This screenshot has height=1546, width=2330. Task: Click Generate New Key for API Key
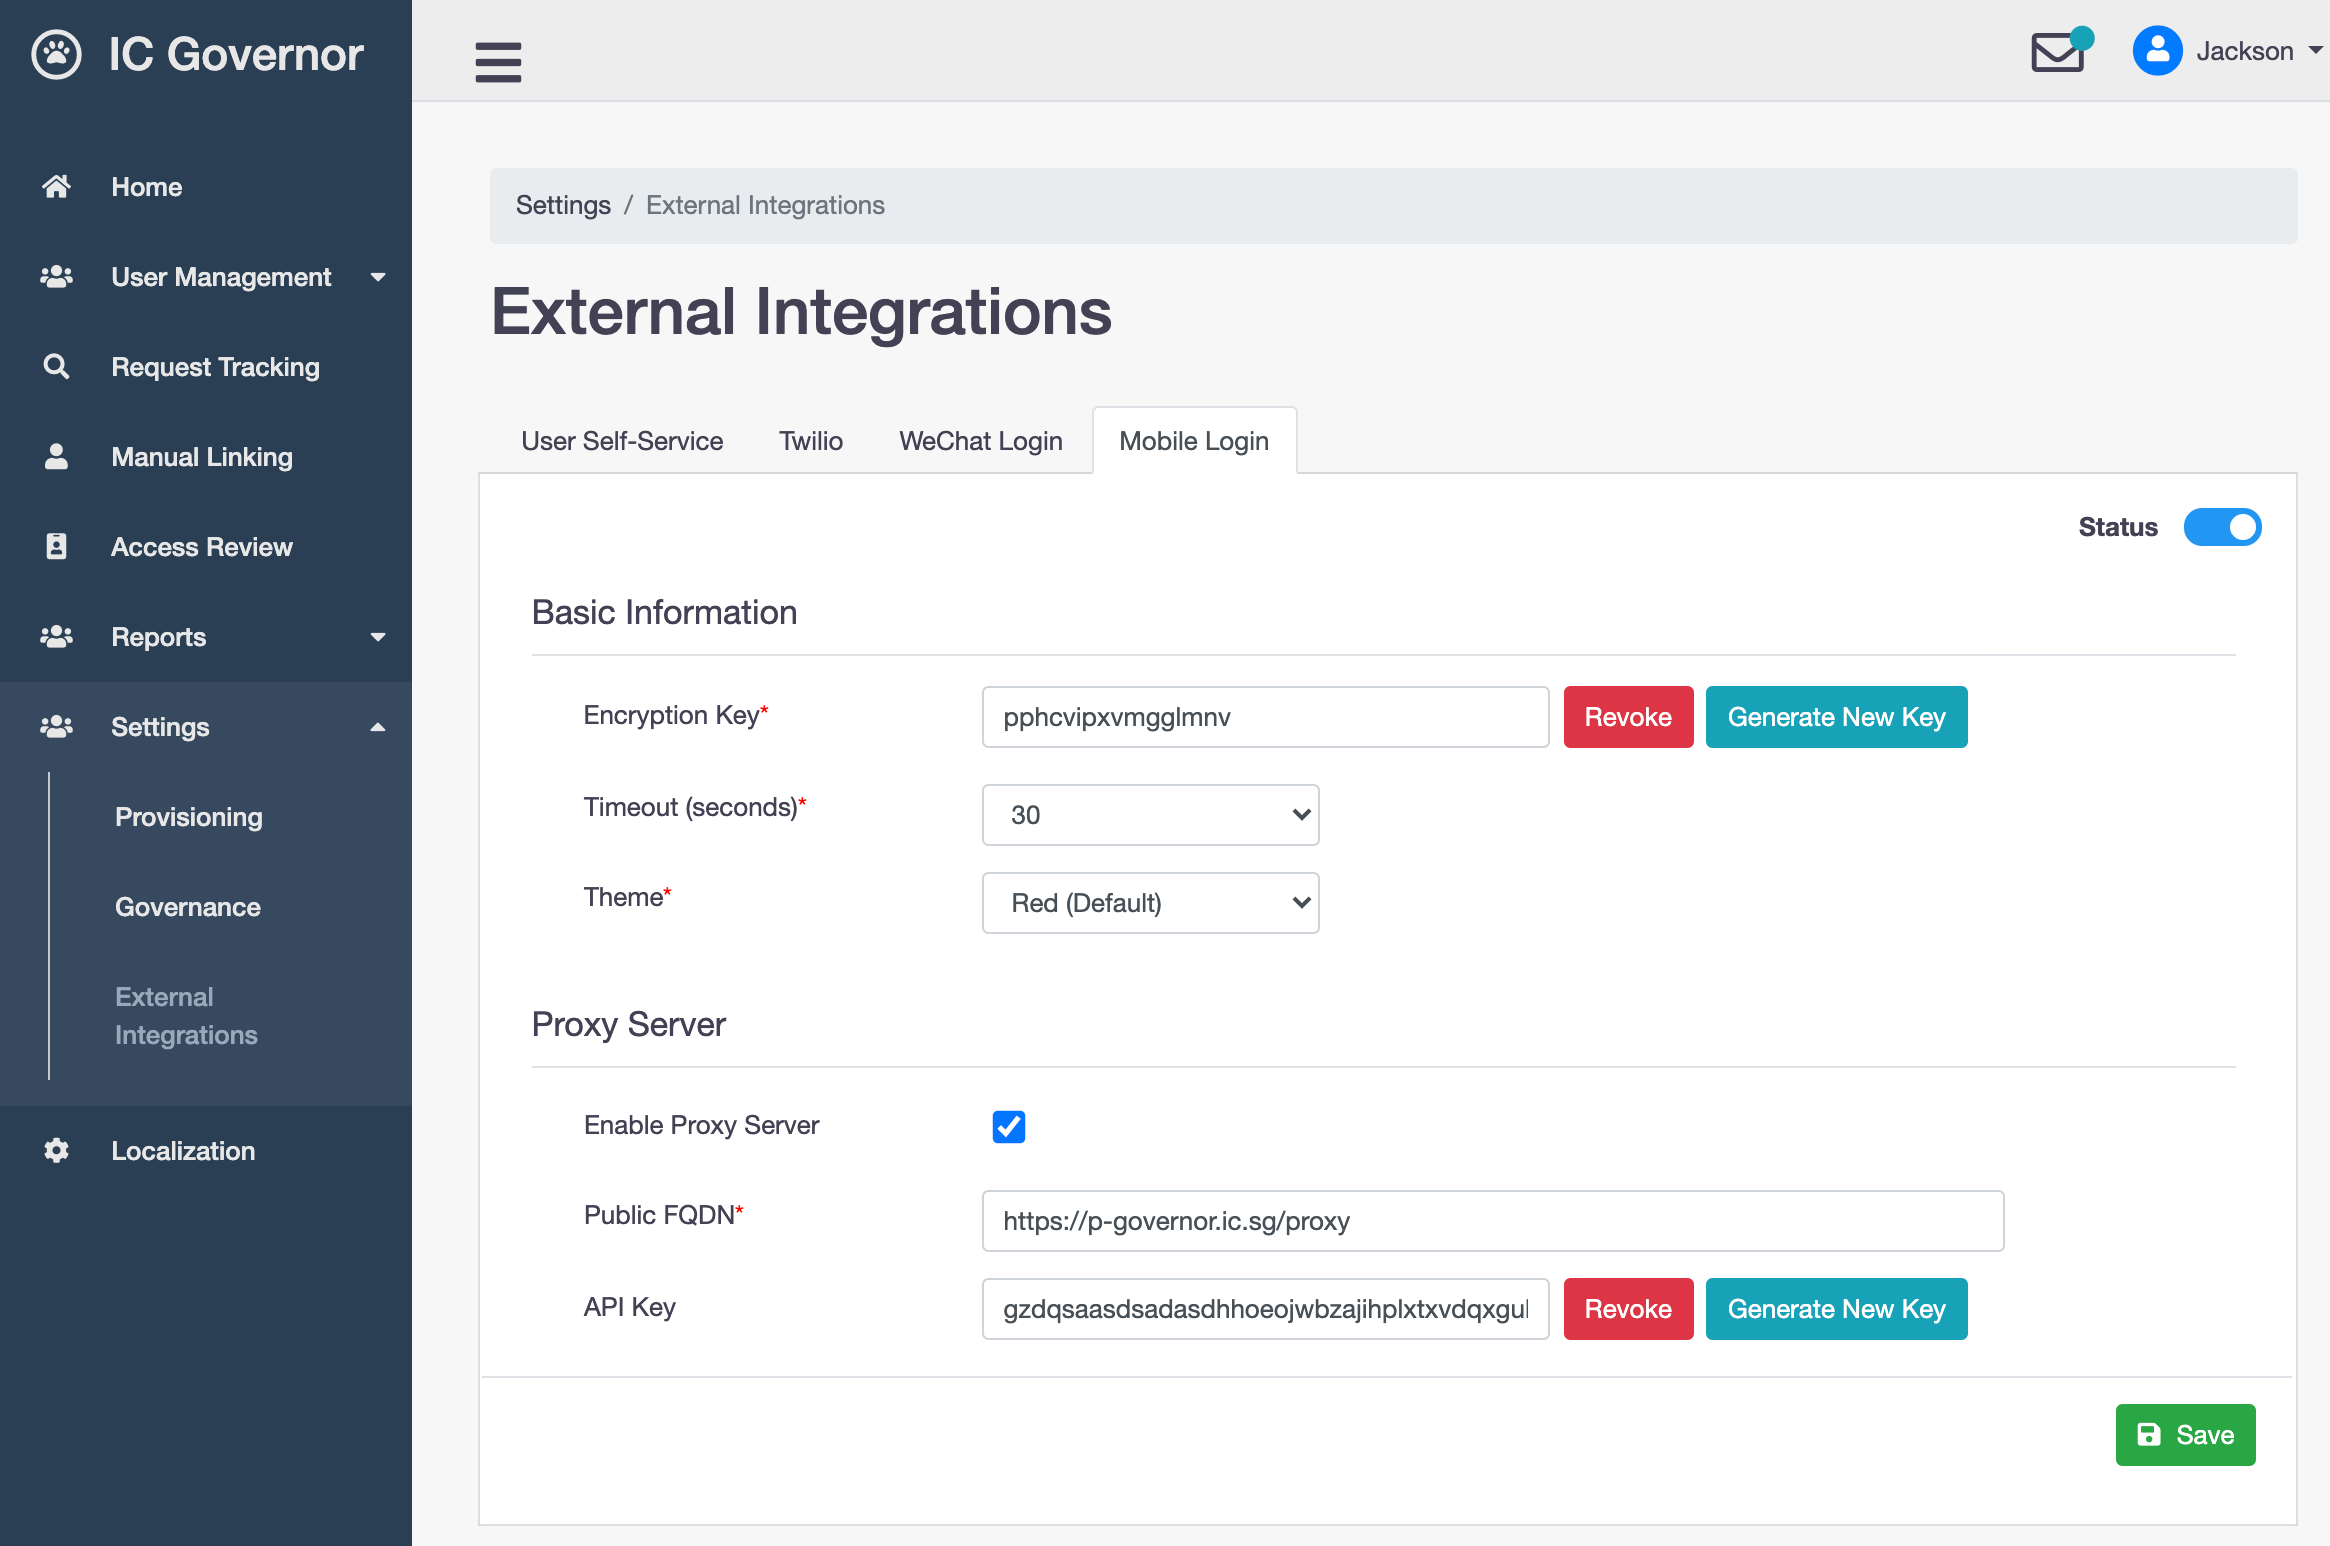(1837, 1308)
